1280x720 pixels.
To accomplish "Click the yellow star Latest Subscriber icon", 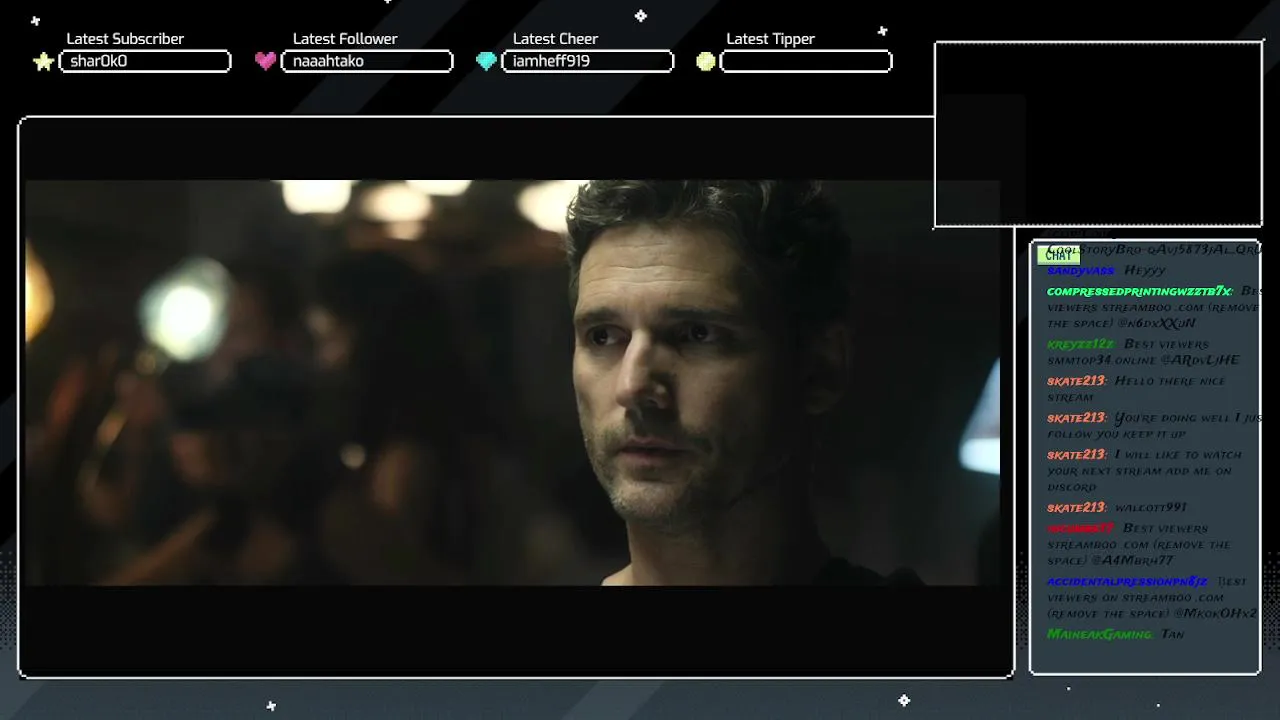I will coord(43,62).
